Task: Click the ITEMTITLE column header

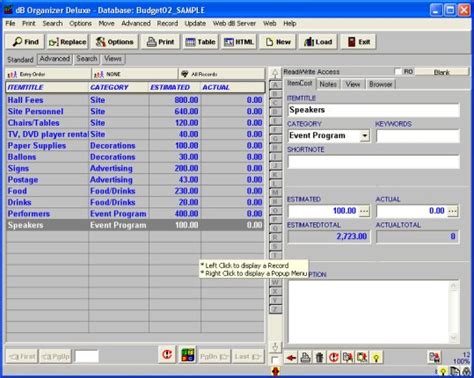Action: coord(47,87)
